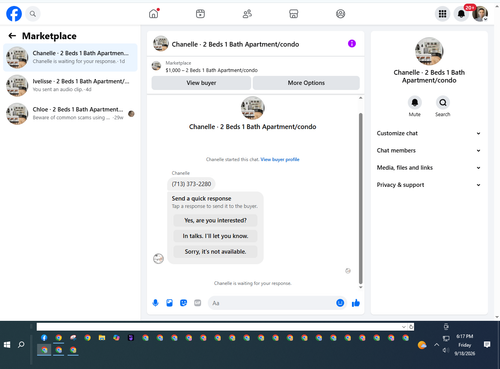The image size is (500, 369).
Task: Mute the Chanelle chat with bell toggle
Action: pos(415,103)
